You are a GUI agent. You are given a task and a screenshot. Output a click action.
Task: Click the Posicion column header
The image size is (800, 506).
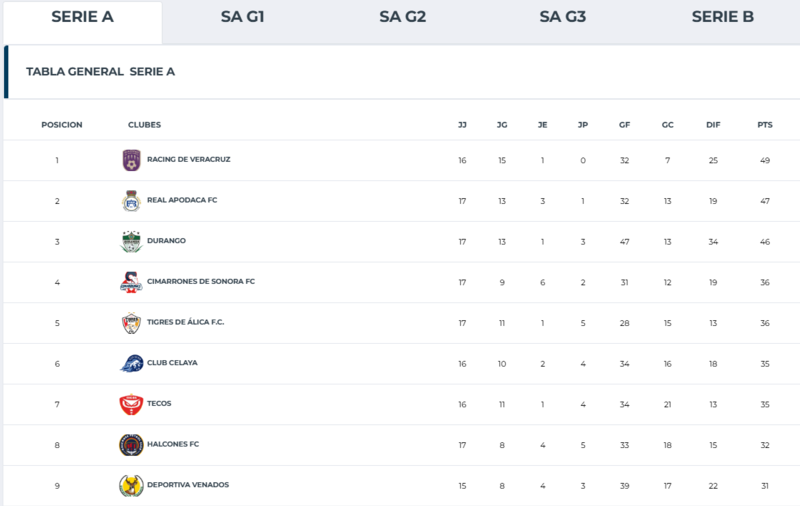coord(62,125)
